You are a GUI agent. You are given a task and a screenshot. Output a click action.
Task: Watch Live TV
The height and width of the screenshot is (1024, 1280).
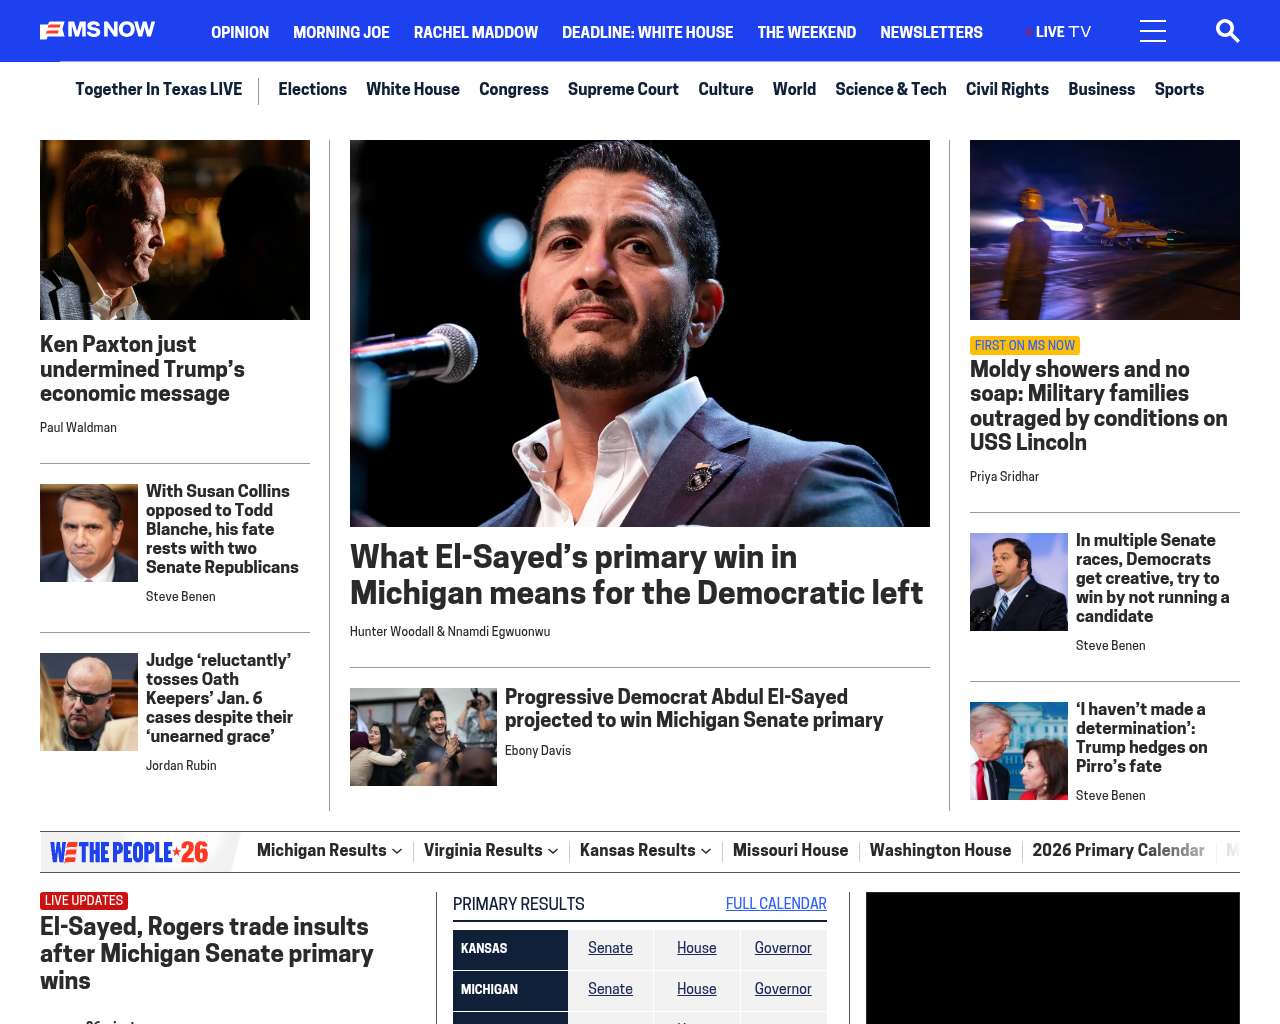(1058, 32)
